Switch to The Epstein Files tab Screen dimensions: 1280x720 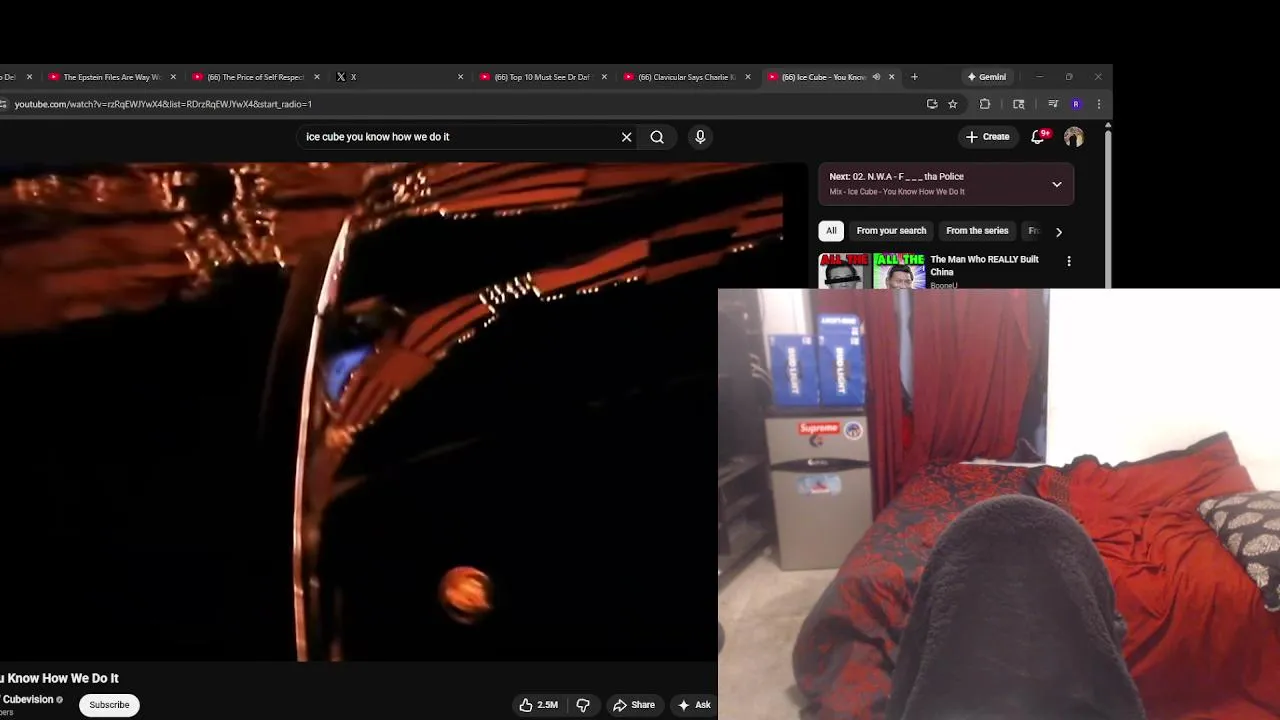coord(112,77)
